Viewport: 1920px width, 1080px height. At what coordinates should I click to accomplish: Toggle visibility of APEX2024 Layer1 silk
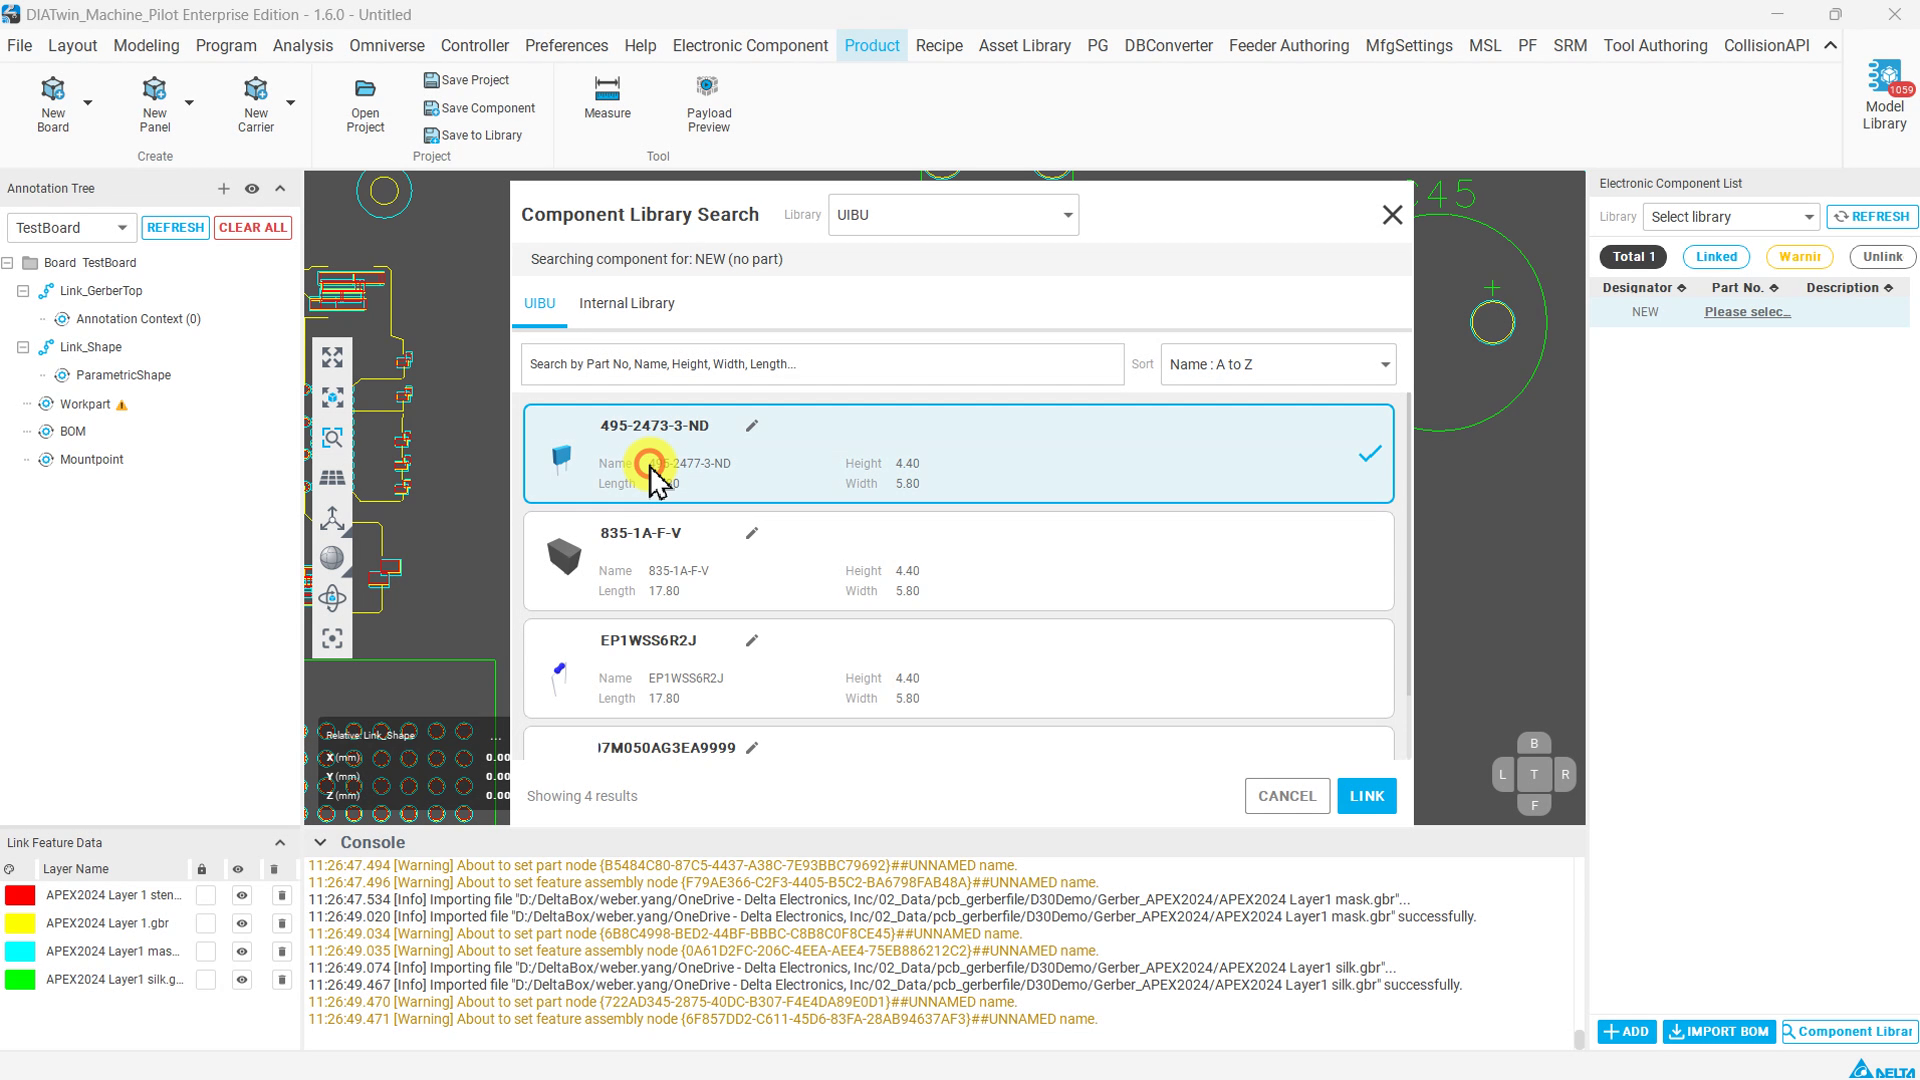coord(241,980)
